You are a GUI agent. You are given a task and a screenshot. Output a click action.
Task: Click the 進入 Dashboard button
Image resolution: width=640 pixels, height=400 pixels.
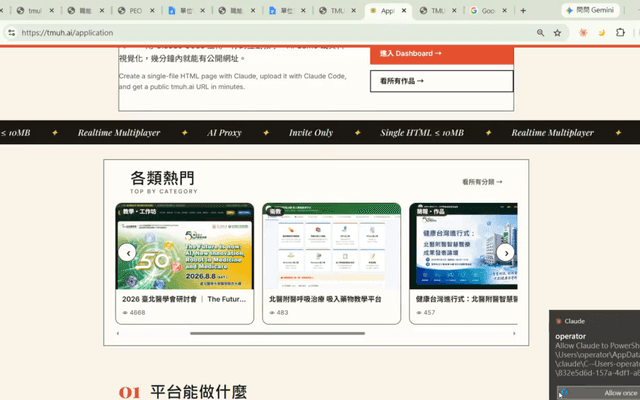[x=442, y=54]
